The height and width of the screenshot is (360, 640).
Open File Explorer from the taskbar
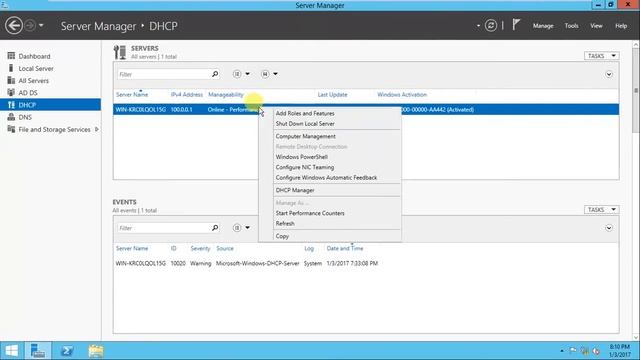pyautogui.click(x=96, y=351)
